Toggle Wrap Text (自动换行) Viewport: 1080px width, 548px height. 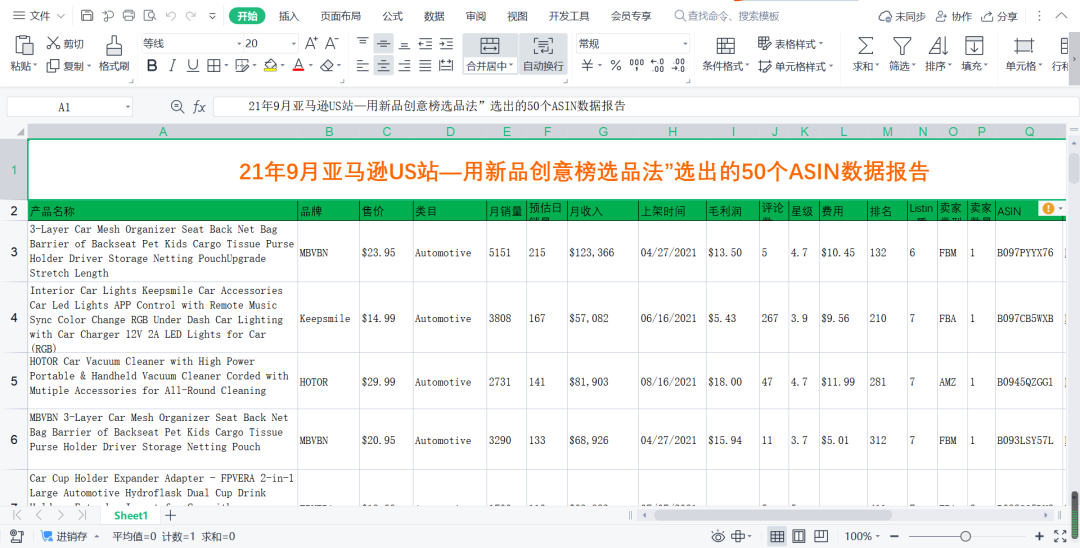(543, 46)
